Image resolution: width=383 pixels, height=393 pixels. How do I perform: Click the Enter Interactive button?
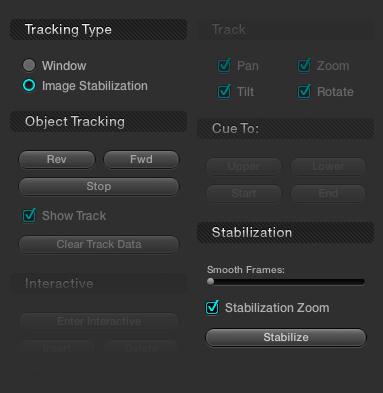99,321
